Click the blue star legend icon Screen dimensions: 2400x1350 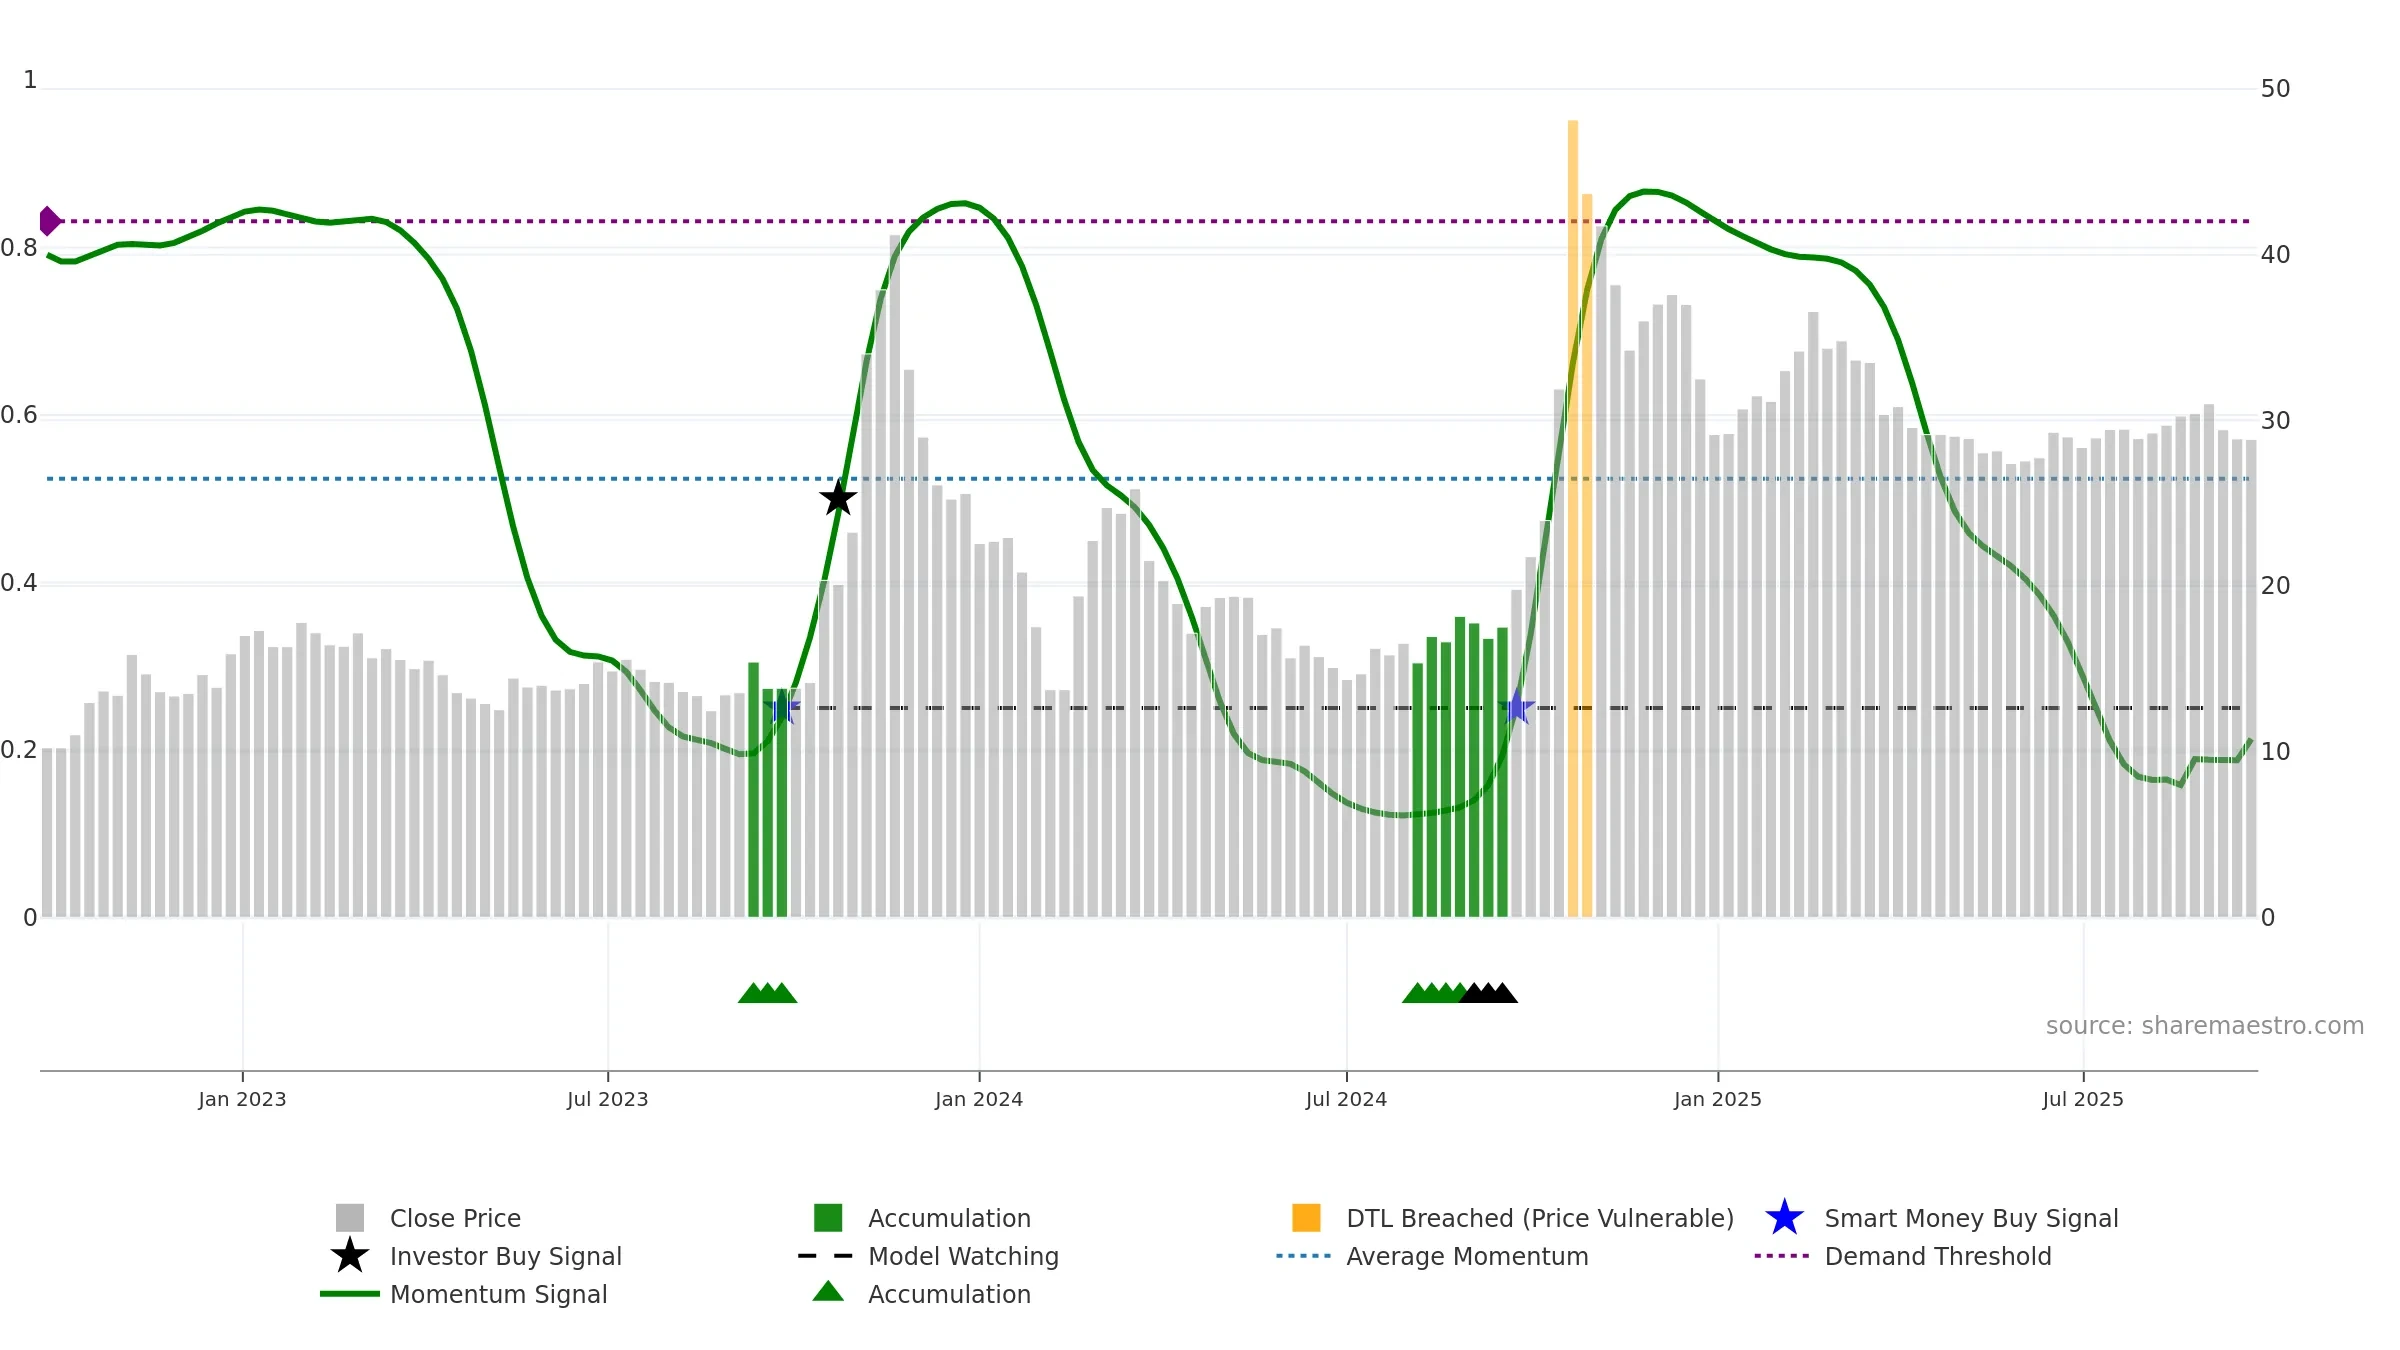(1784, 1218)
